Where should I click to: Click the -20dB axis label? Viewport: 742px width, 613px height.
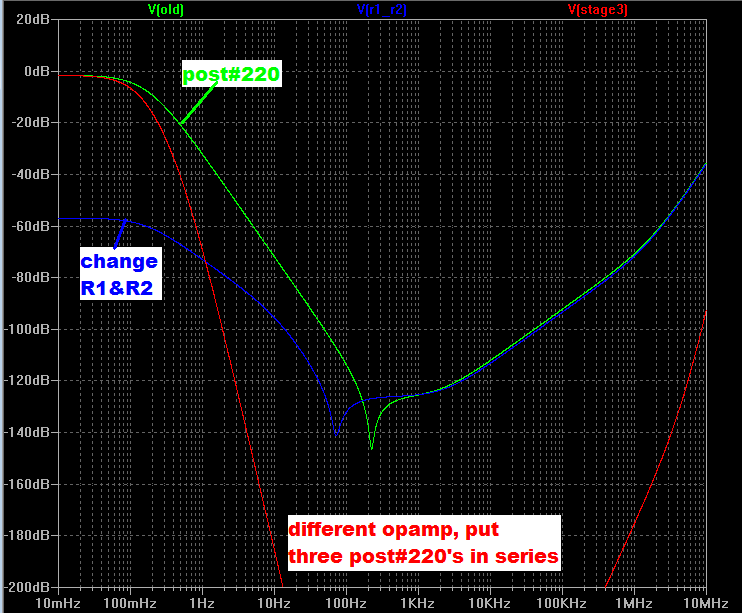tap(30, 122)
